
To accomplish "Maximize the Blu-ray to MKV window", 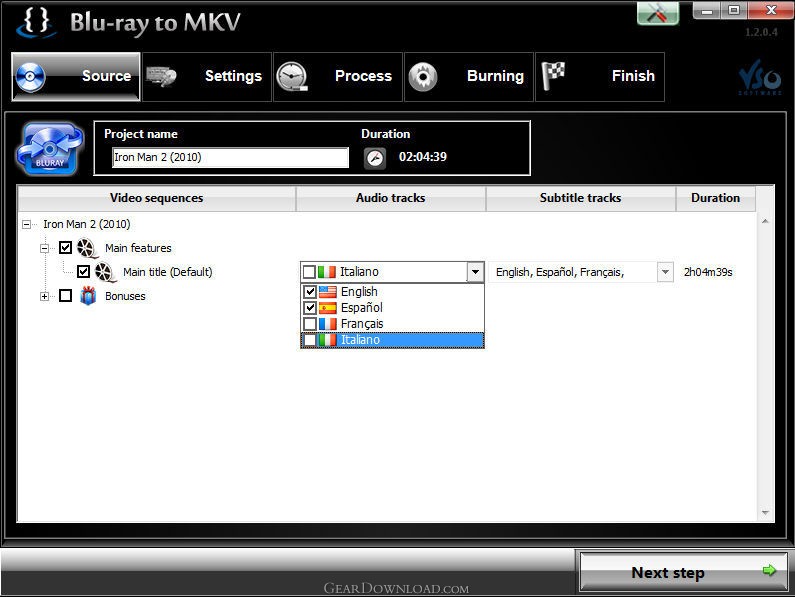I will click(x=734, y=10).
